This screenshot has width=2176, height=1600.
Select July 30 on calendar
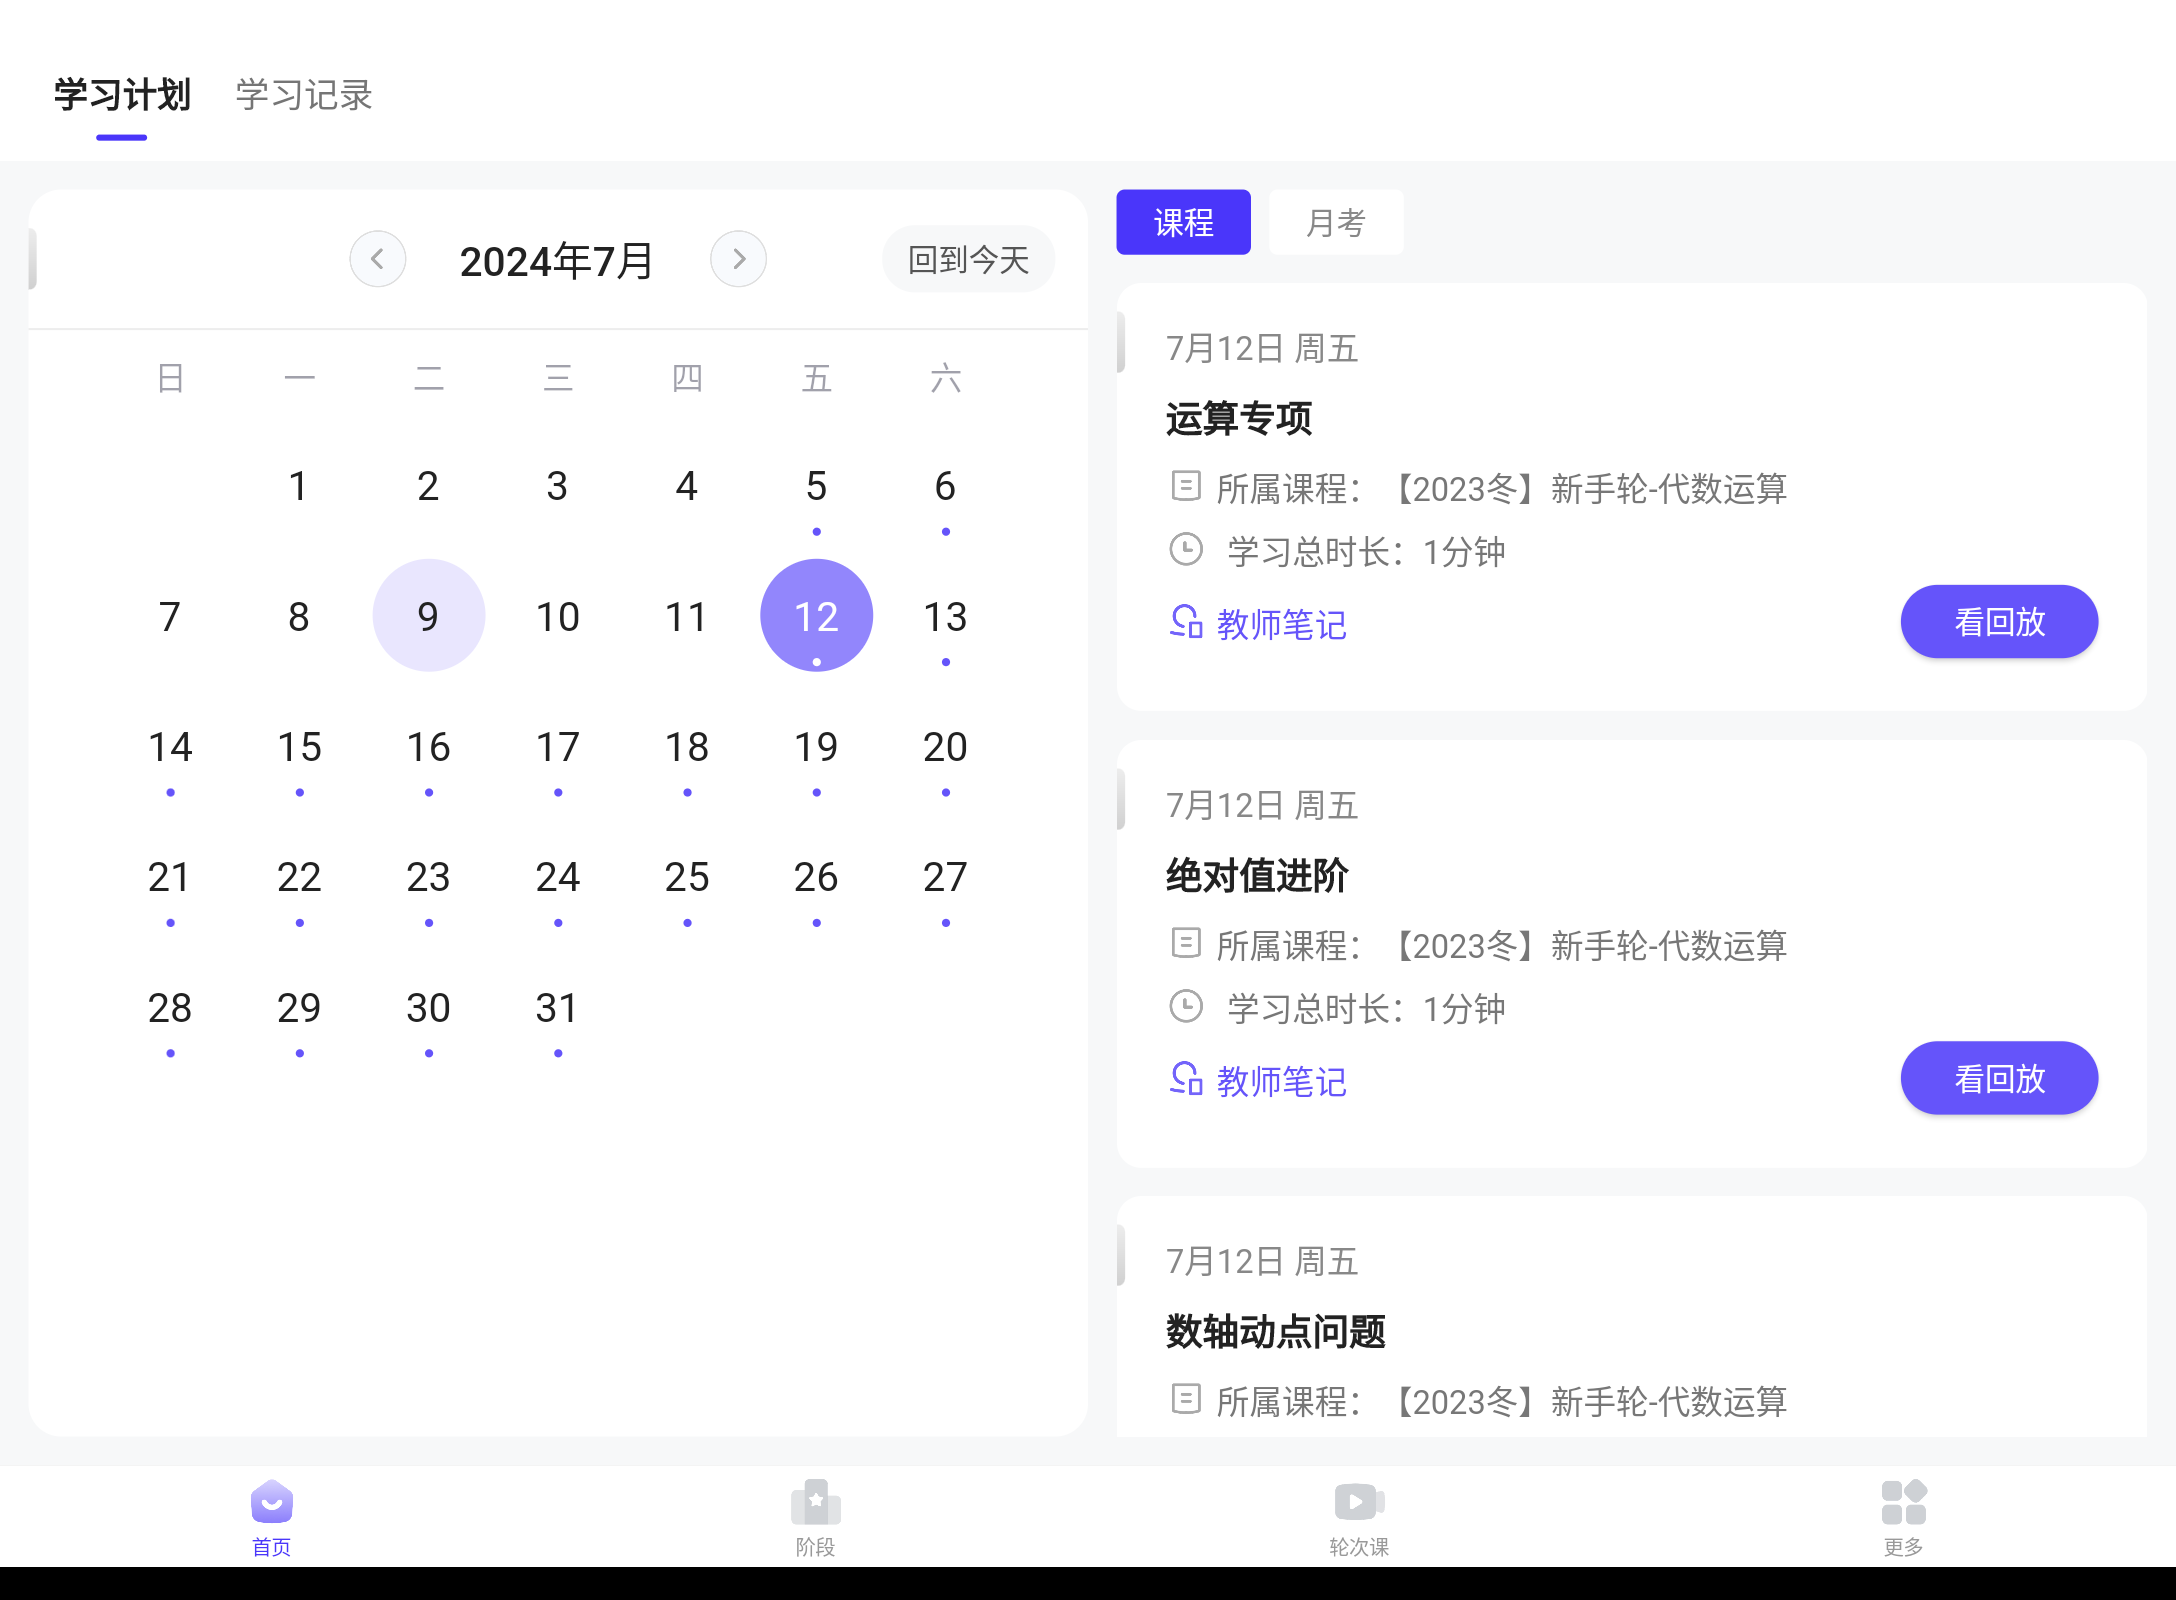[428, 1008]
